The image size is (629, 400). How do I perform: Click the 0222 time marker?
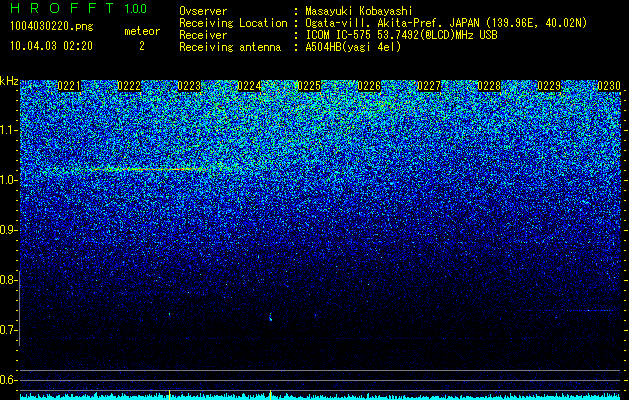(129, 86)
